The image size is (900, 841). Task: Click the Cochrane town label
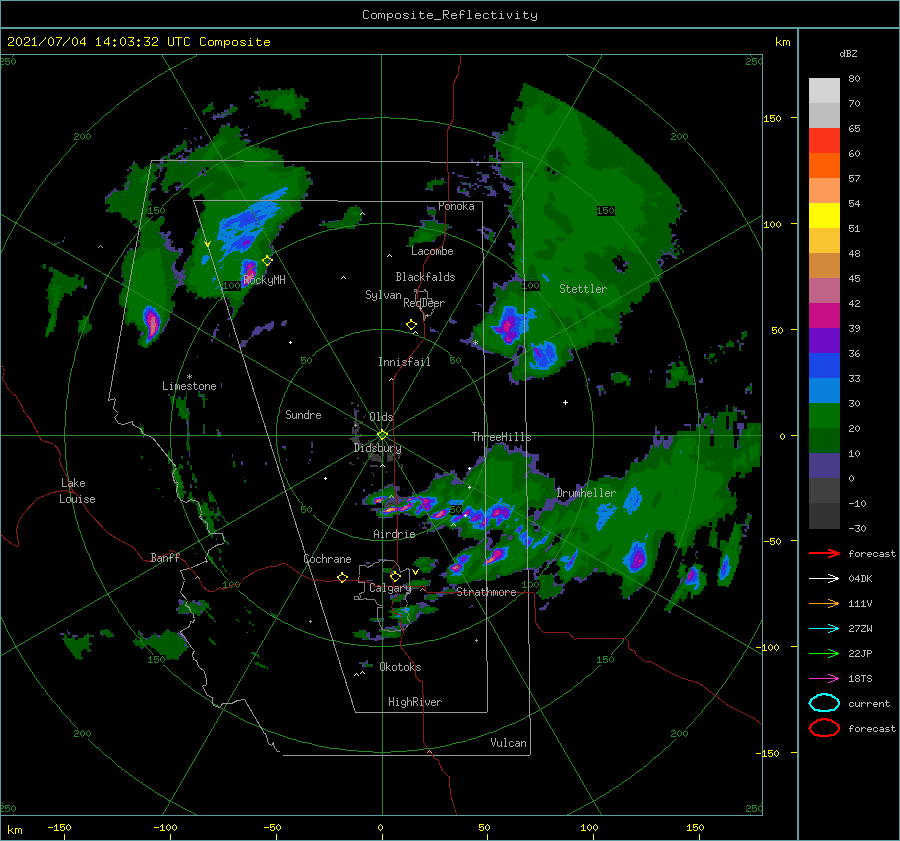327,559
